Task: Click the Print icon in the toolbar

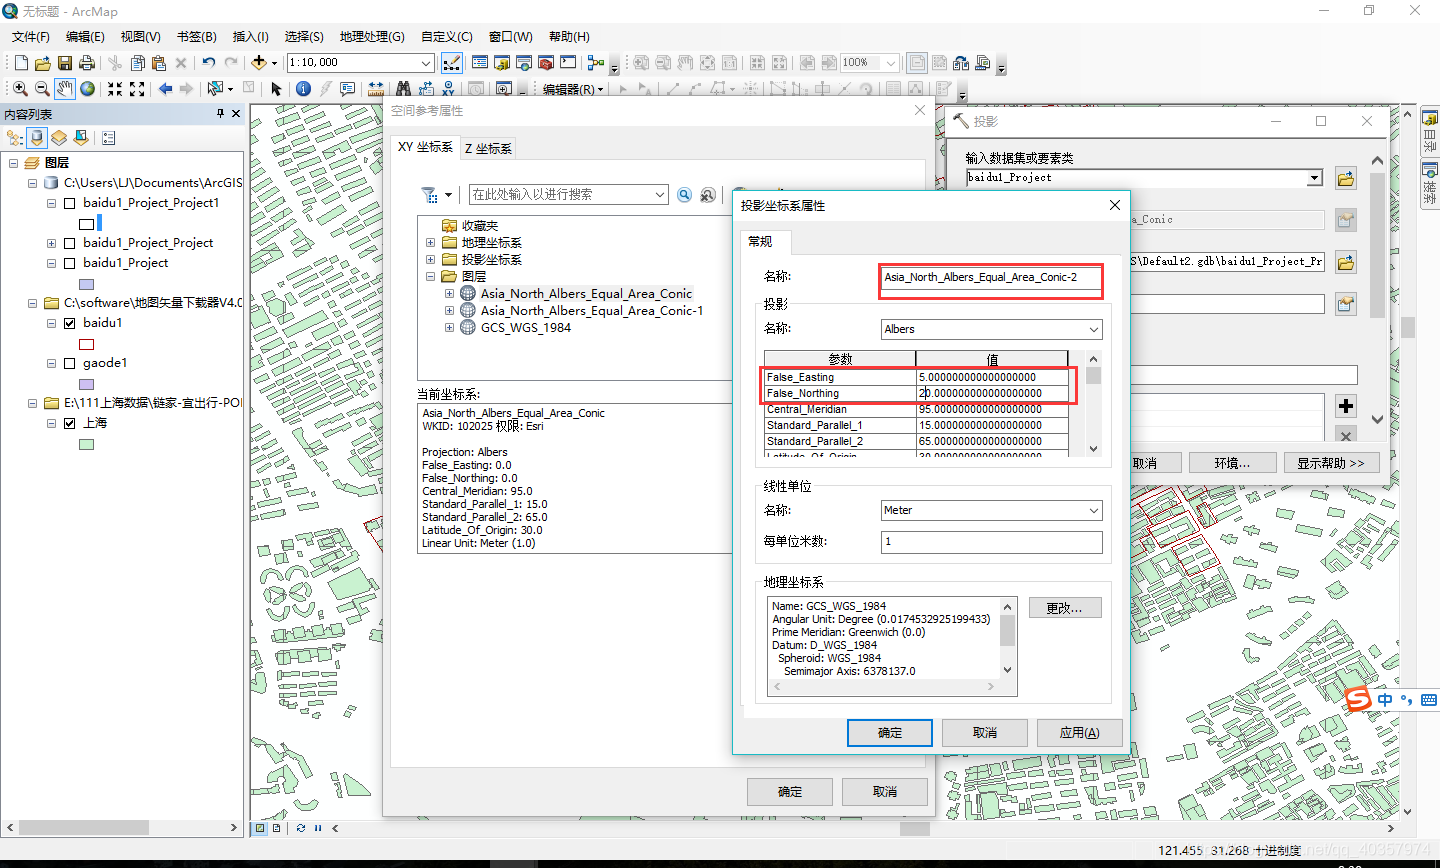Action: pos(87,63)
